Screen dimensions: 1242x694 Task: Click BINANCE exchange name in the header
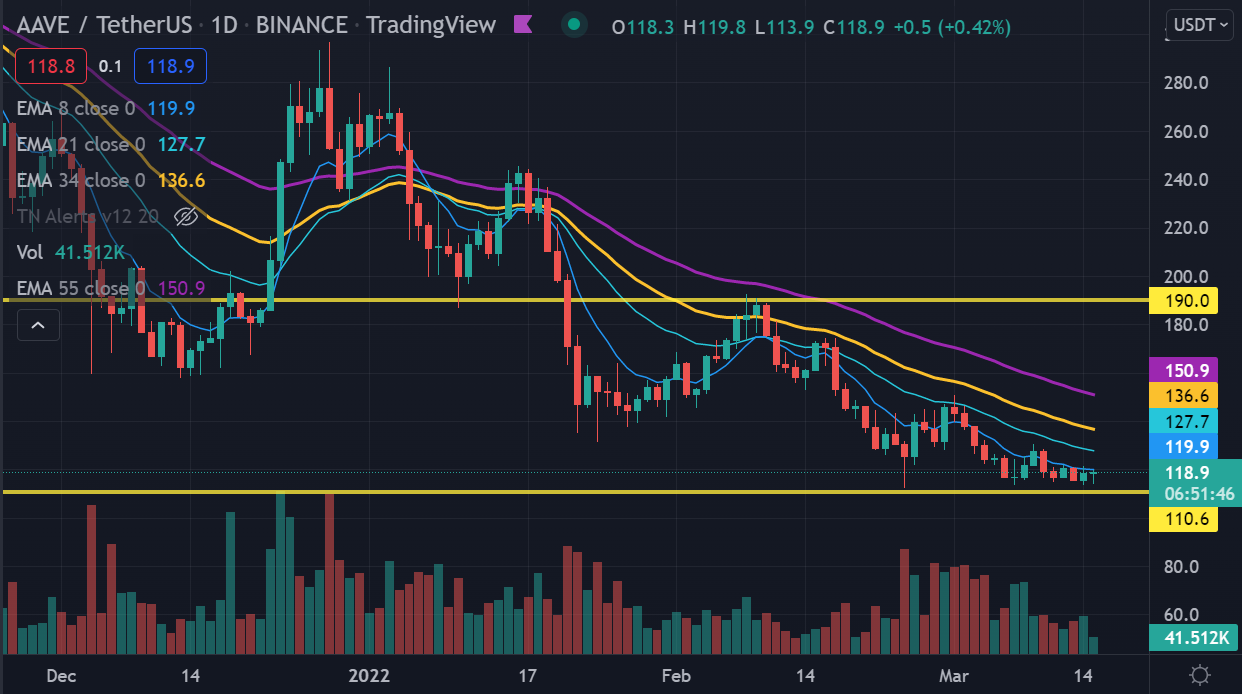(300, 24)
